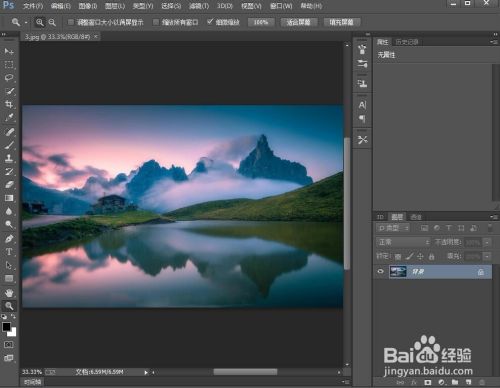Switch to the History tab
The height and width of the screenshot is (388, 500).
[x=407, y=42]
